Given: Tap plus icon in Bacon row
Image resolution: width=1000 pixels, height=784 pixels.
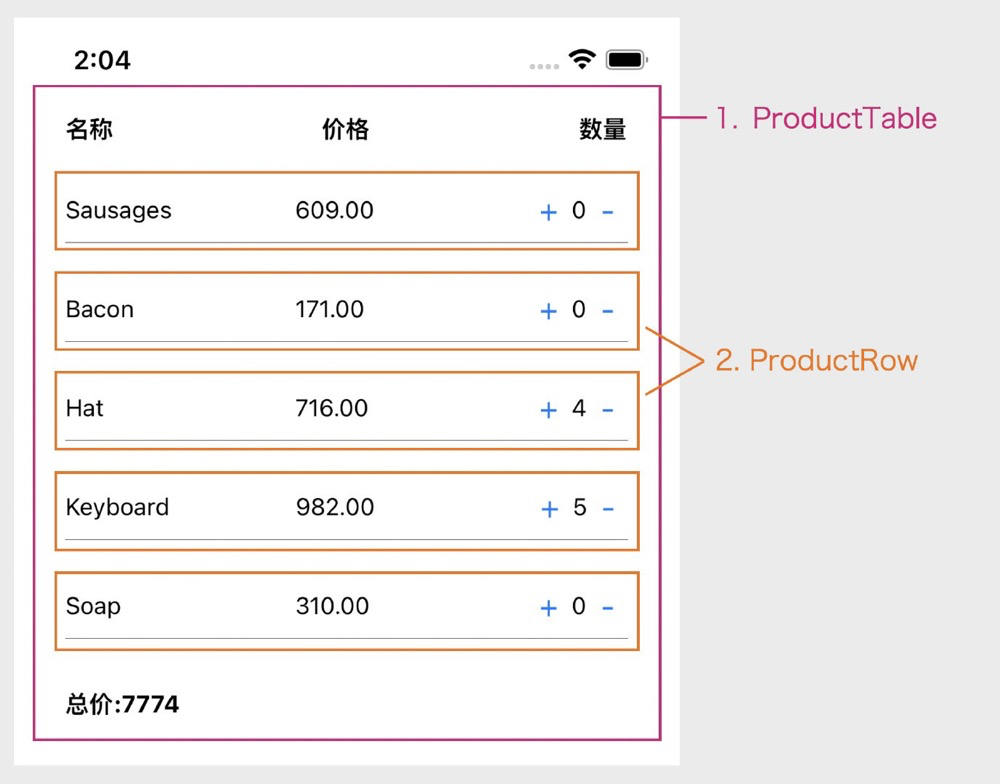Looking at the screenshot, I should click(548, 311).
